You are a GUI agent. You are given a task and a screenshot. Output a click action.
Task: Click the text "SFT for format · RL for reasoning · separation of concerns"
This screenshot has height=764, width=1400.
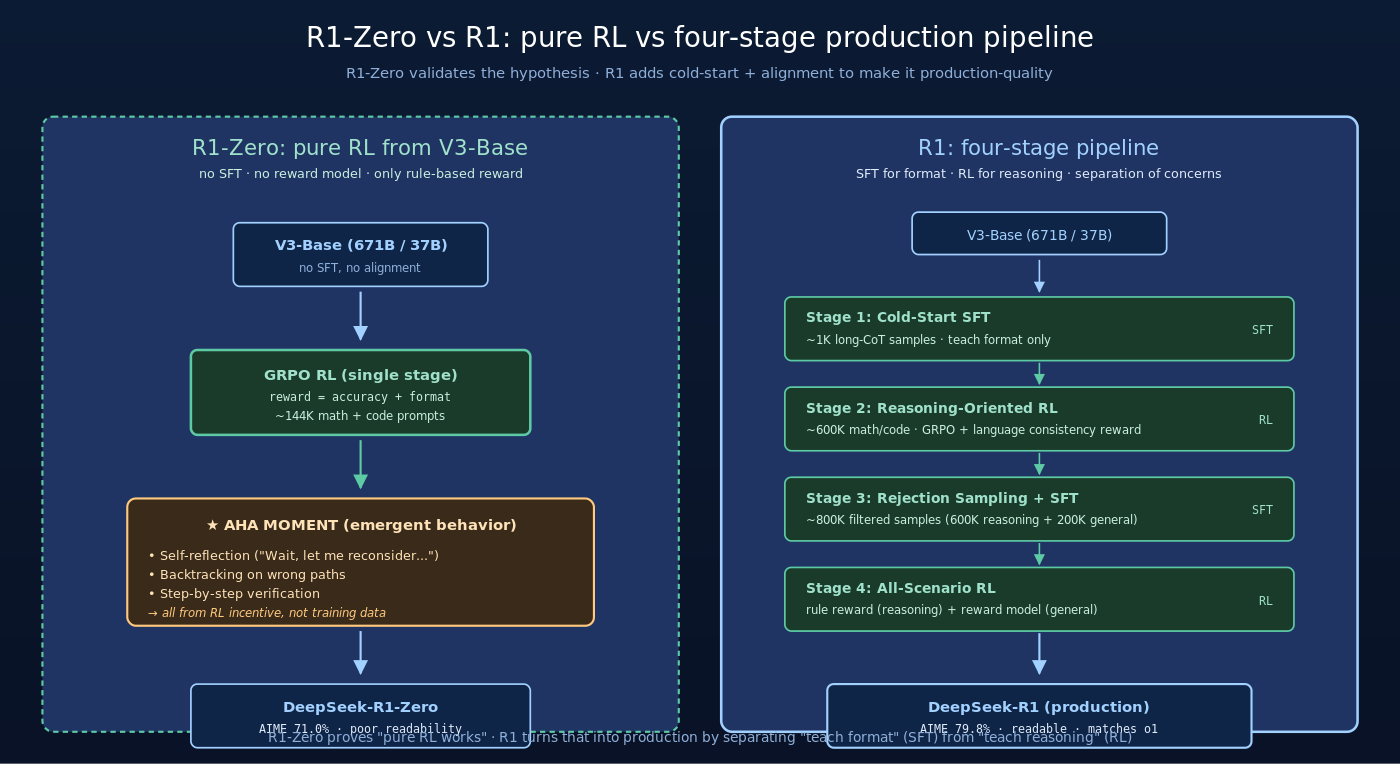(1038, 174)
